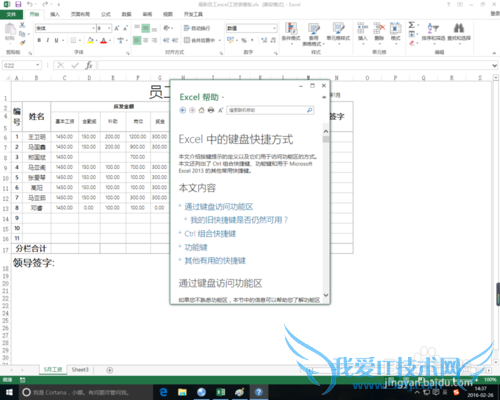This screenshot has height=400, width=500.
Task: Select the Format Painter brush
Action: coord(22,43)
